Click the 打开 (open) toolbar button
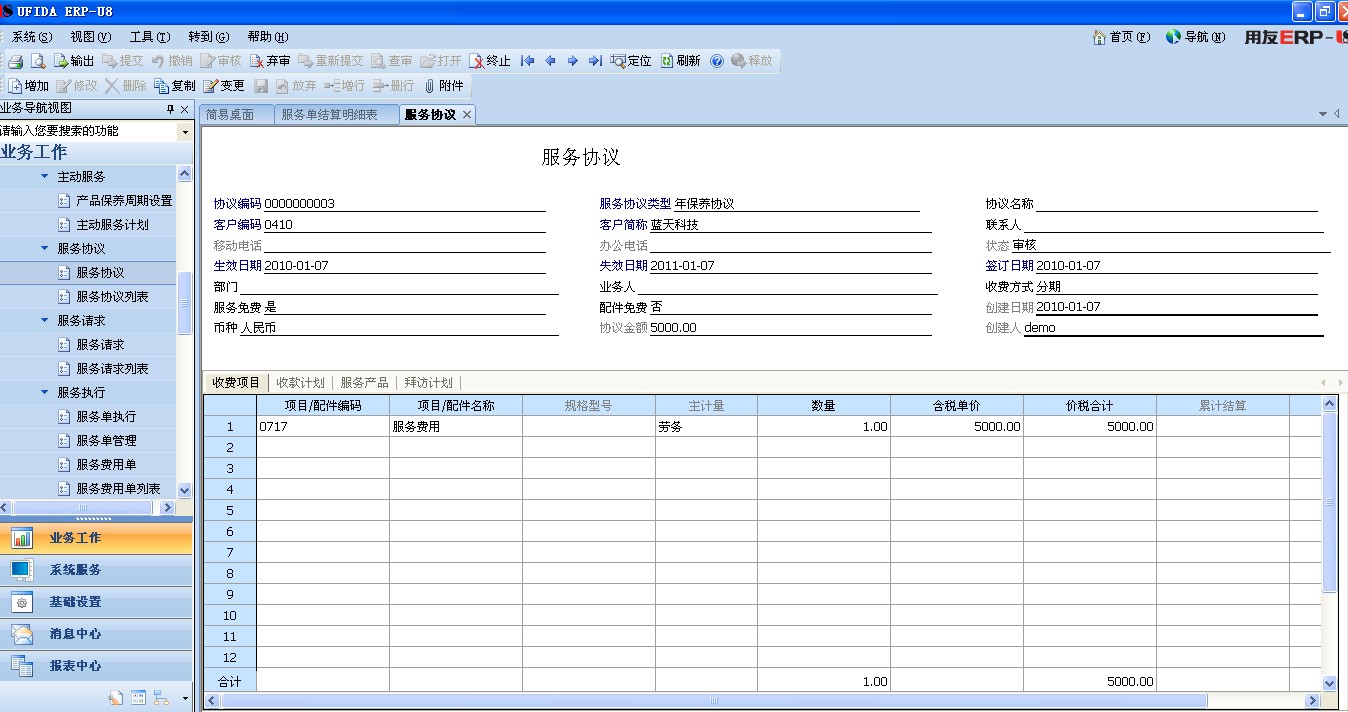The height and width of the screenshot is (712, 1348). tap(441, 61)
